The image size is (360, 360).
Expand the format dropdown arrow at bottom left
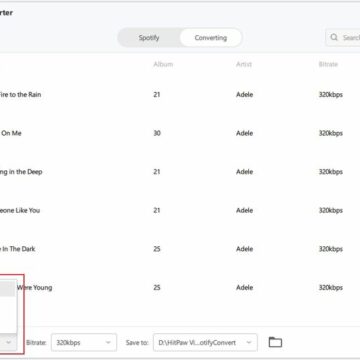click(x=9, y=342)
